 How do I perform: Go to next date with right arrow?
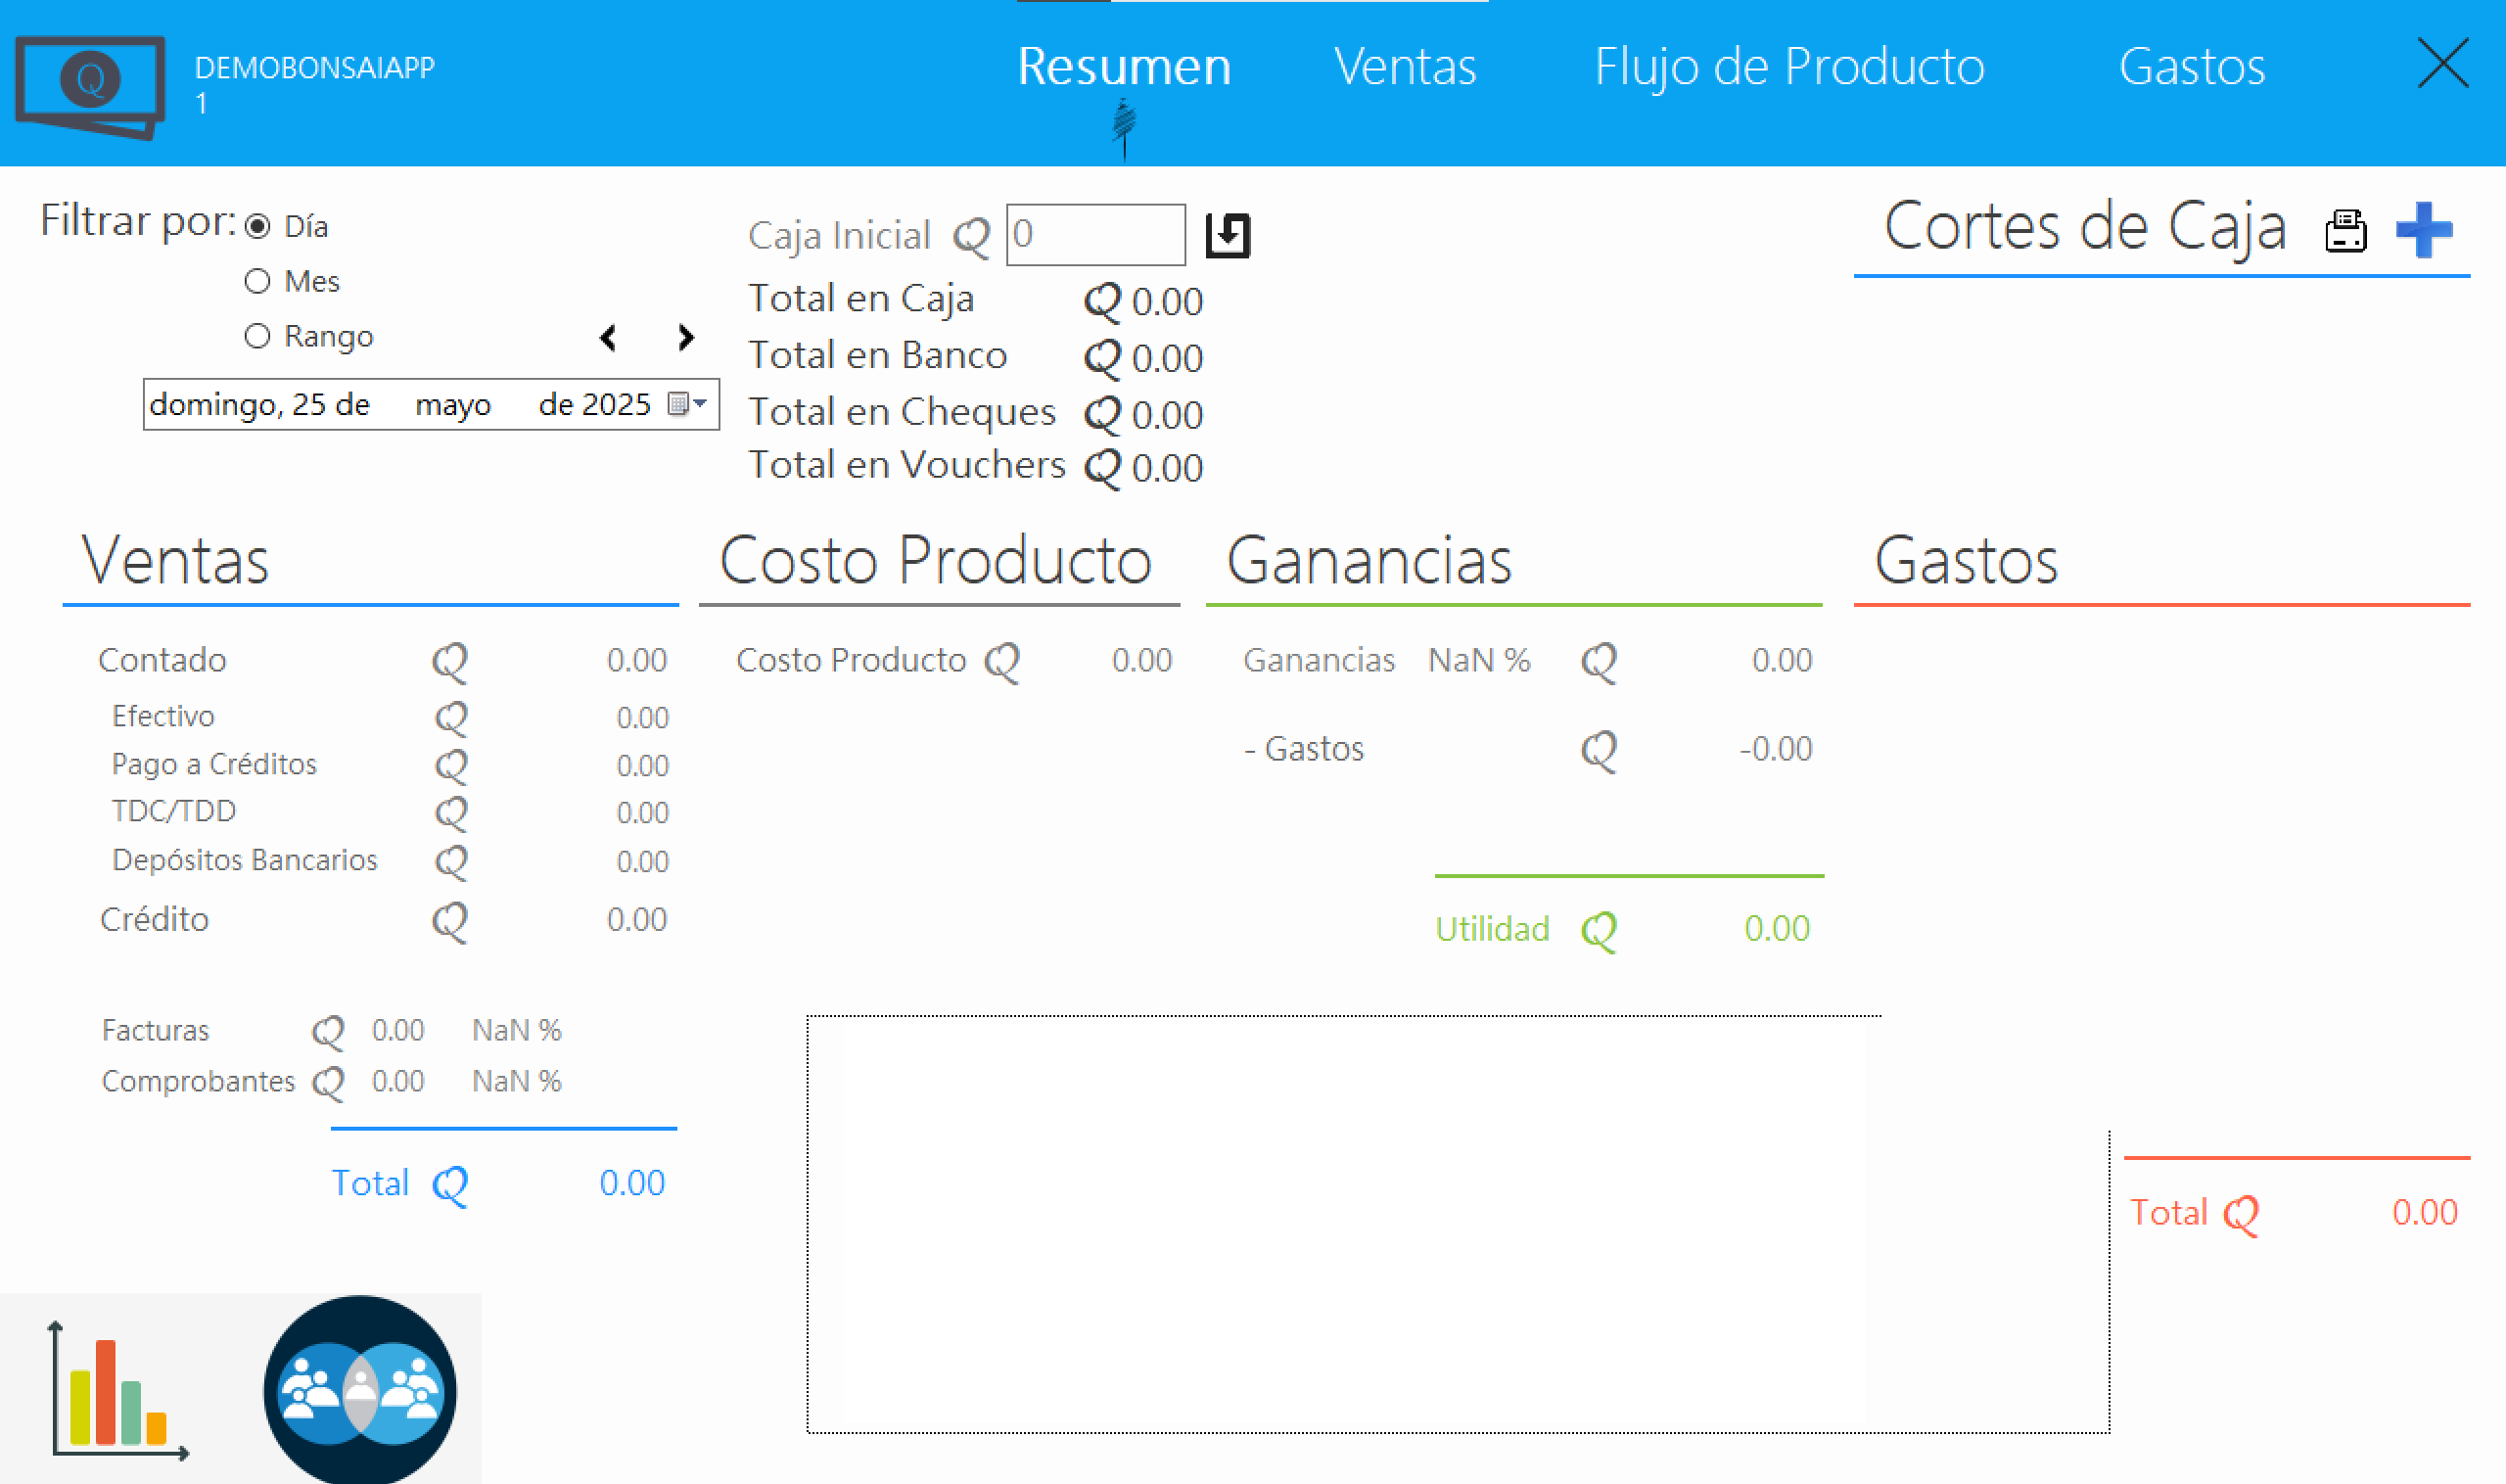point(685,338)
